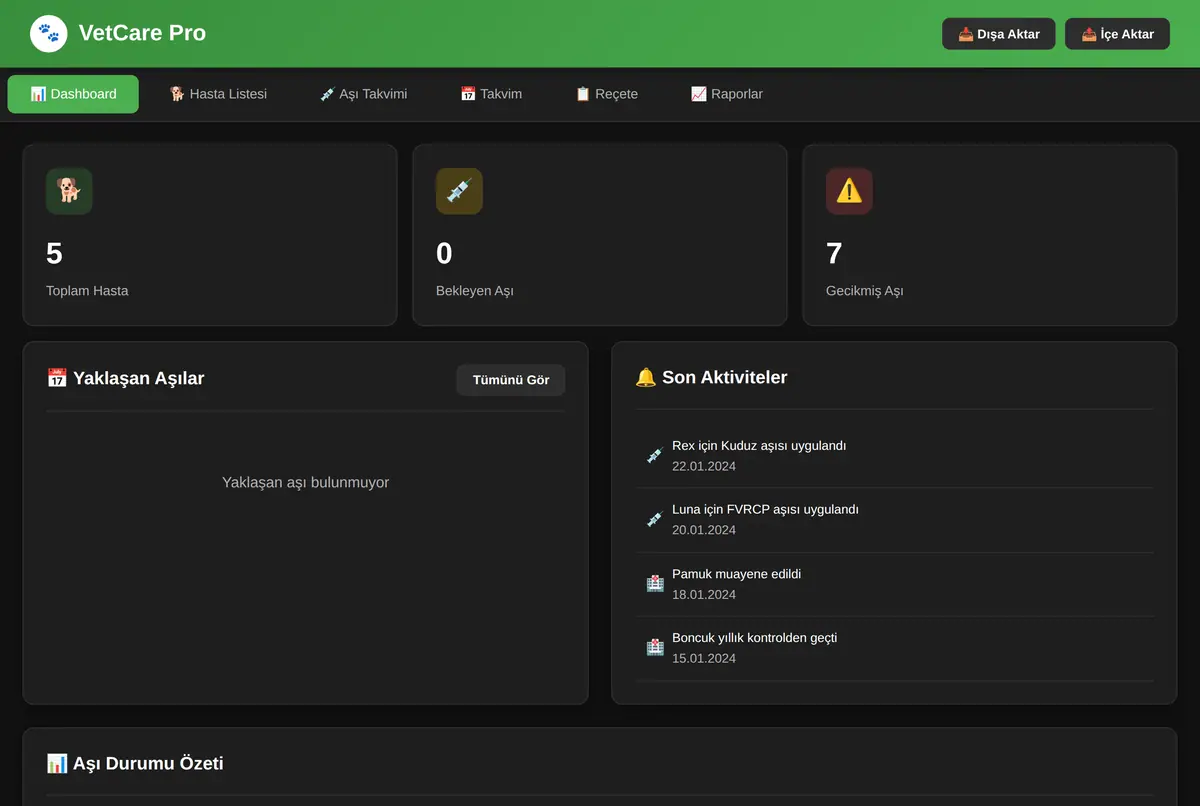1200x806 pixels.
Task: Click the syringe icon on the Bekleyen Aşı card
Action: (x=459, y=191)
